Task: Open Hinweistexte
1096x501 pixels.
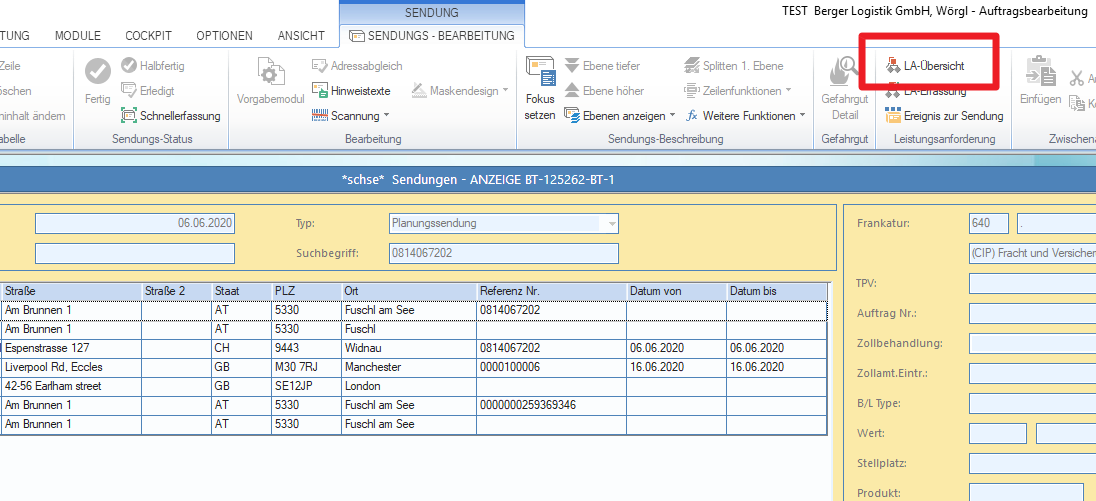Action: 351,91
